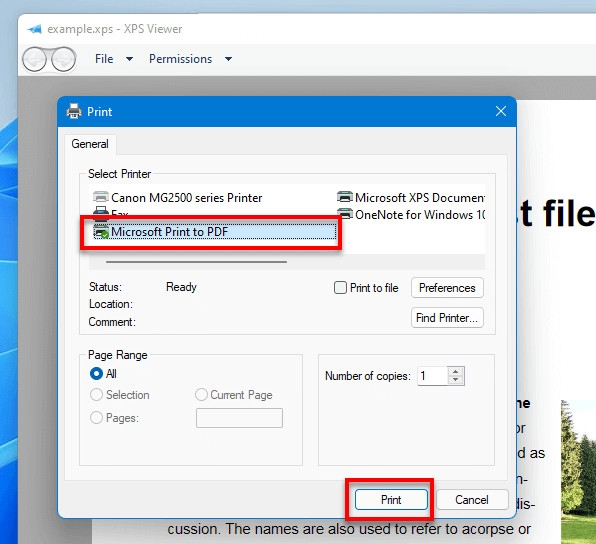
Task: Click the printer list horizontal scrollbar
Action: (197, 262)
